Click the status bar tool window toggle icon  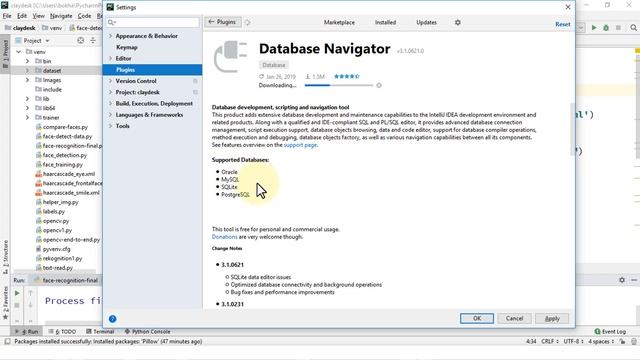[7, 341]
